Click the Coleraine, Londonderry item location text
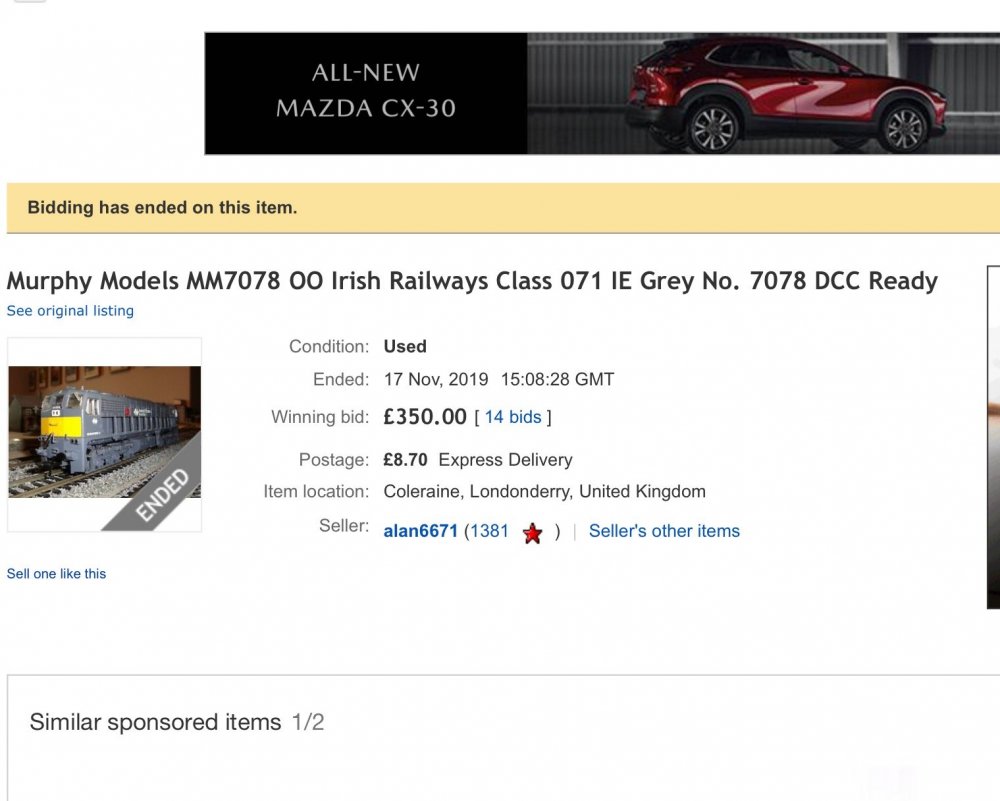Viewport: 1000px width, 801px height. click(544, 491)
